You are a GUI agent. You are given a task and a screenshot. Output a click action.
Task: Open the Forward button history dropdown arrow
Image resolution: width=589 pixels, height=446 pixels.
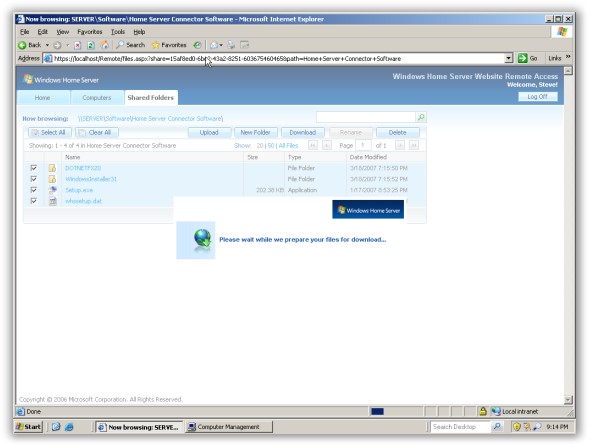68,45
